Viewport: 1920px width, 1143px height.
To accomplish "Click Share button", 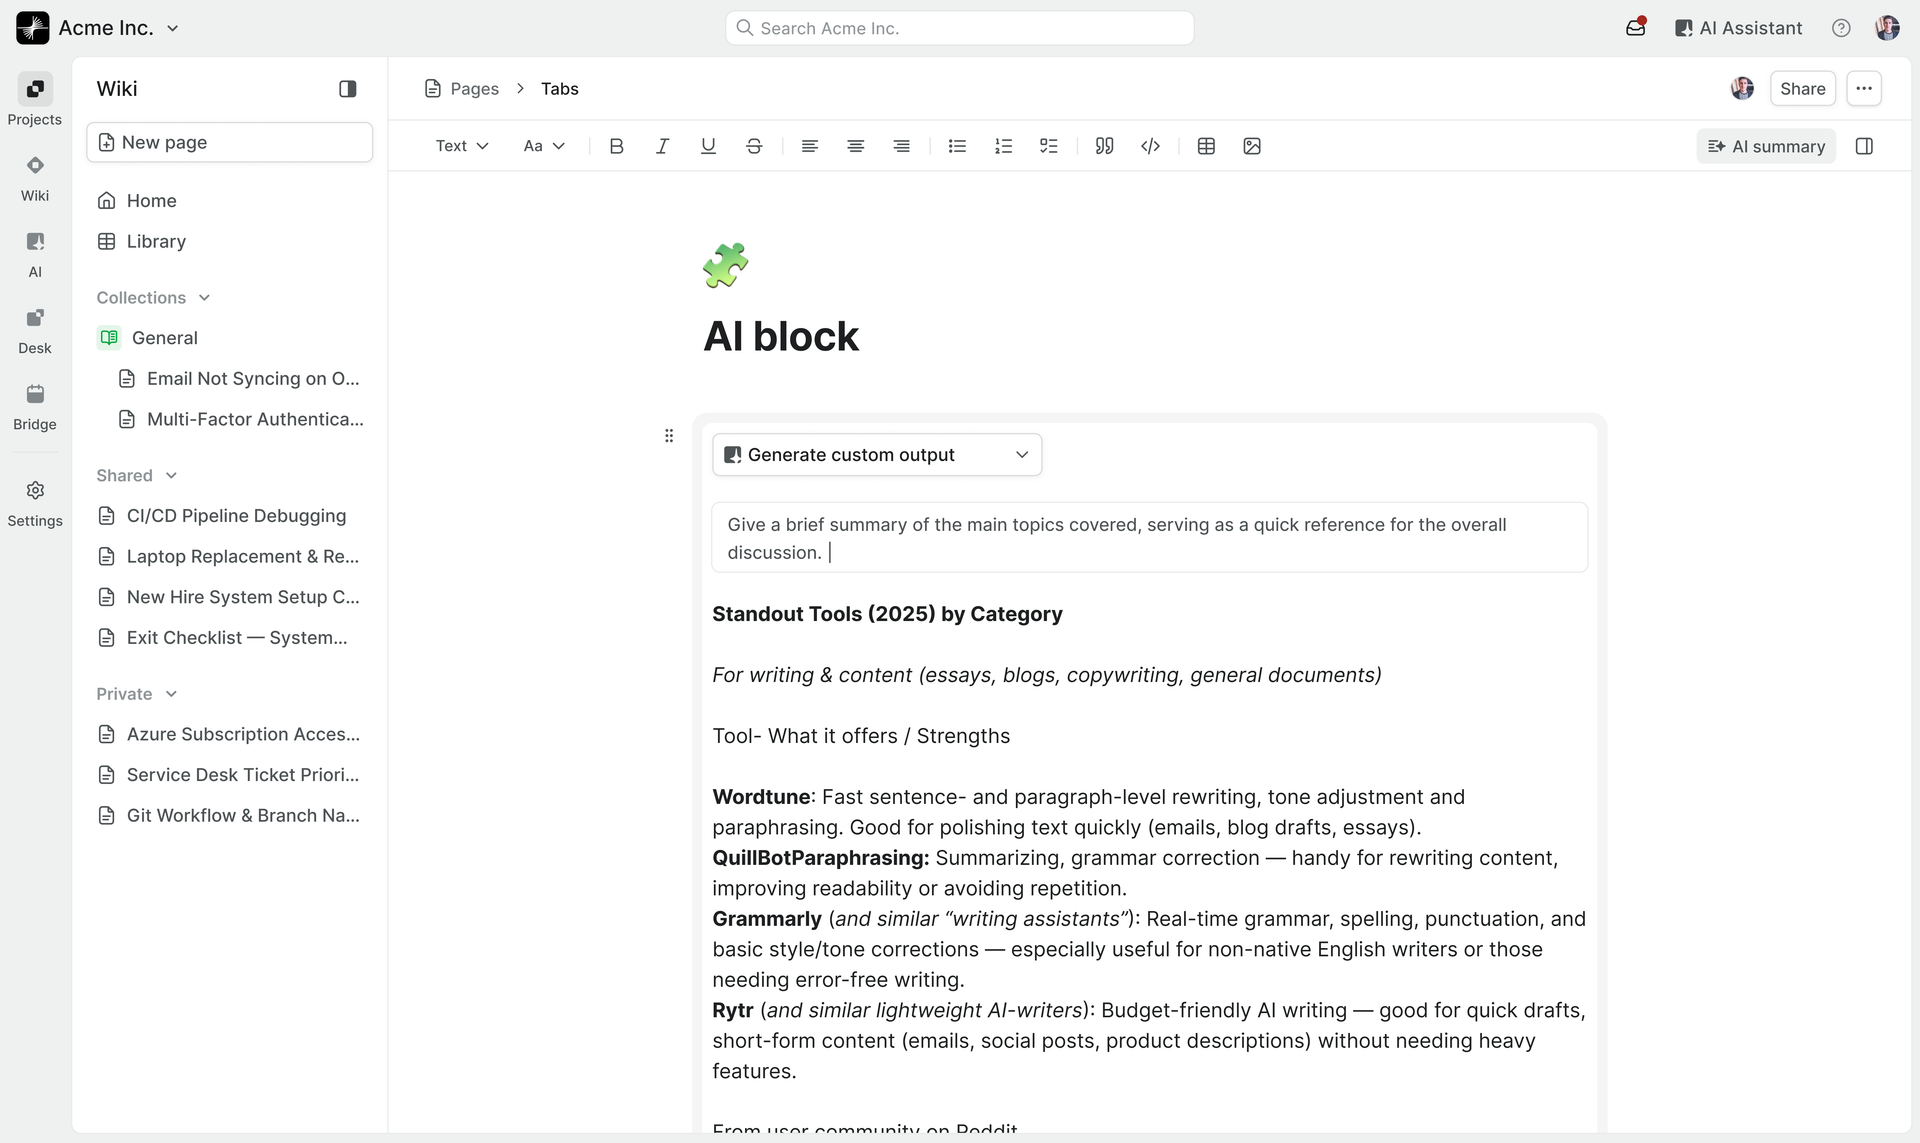I will pyautogui.click(x=1802, y=89).
